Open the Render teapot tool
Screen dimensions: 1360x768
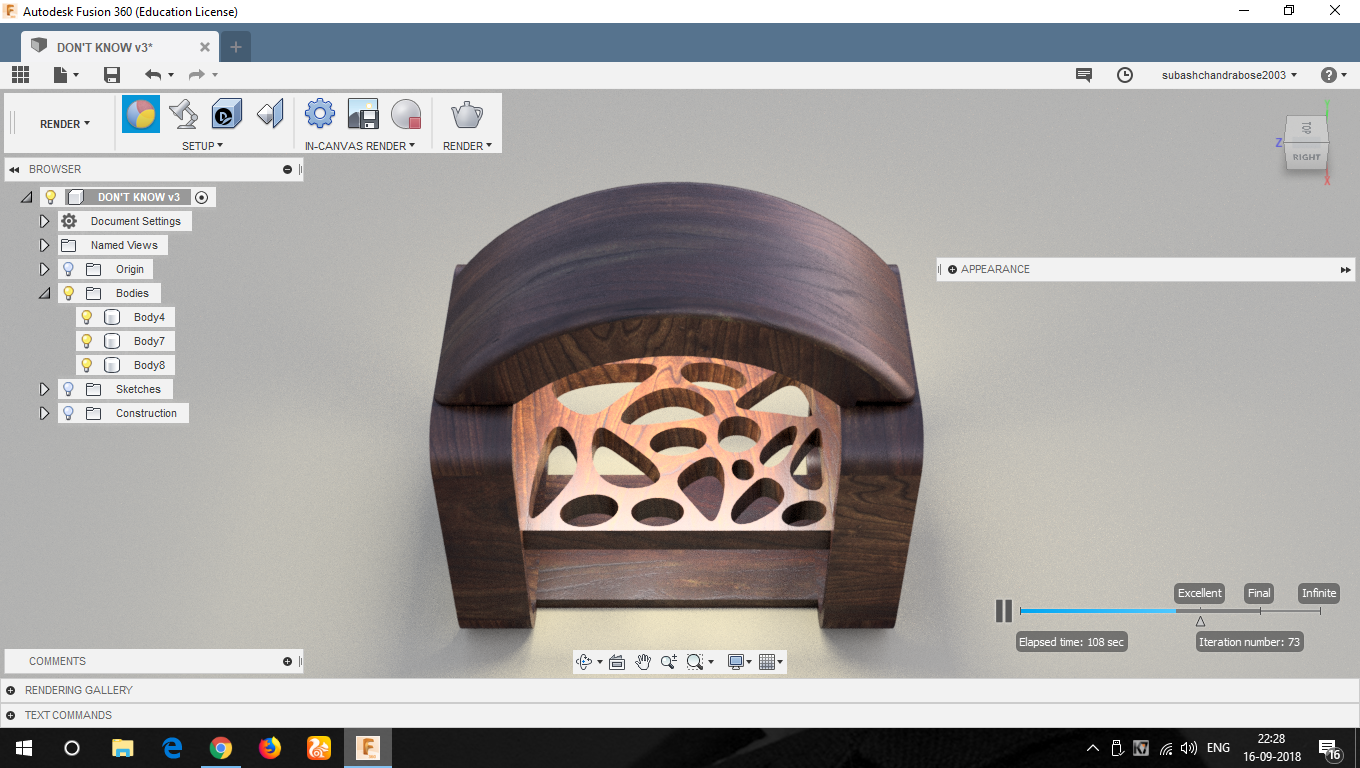(x=465, y=114)
